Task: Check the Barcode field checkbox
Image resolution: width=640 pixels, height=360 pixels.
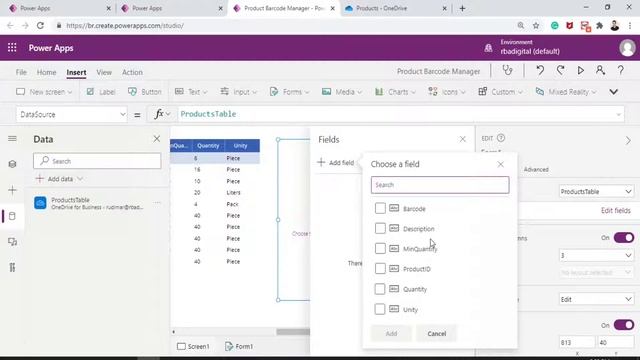Action: [380, 208]
